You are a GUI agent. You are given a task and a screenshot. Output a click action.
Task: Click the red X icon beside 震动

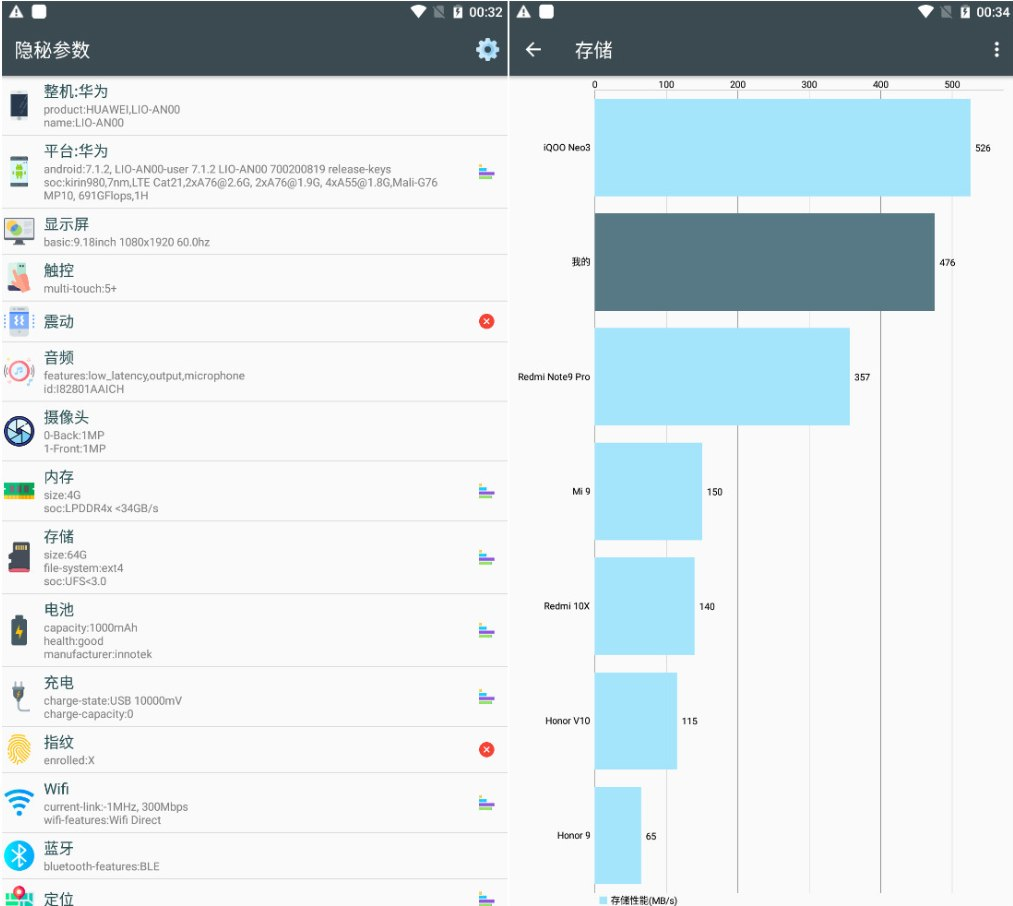click(x=486, y=321)
